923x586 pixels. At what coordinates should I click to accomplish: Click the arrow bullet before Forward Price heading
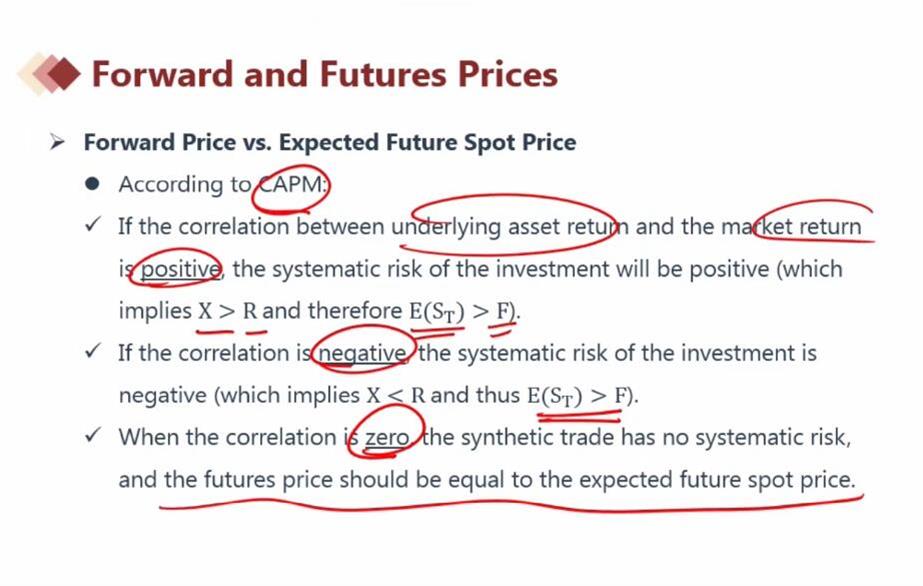(x=57, y=142)
